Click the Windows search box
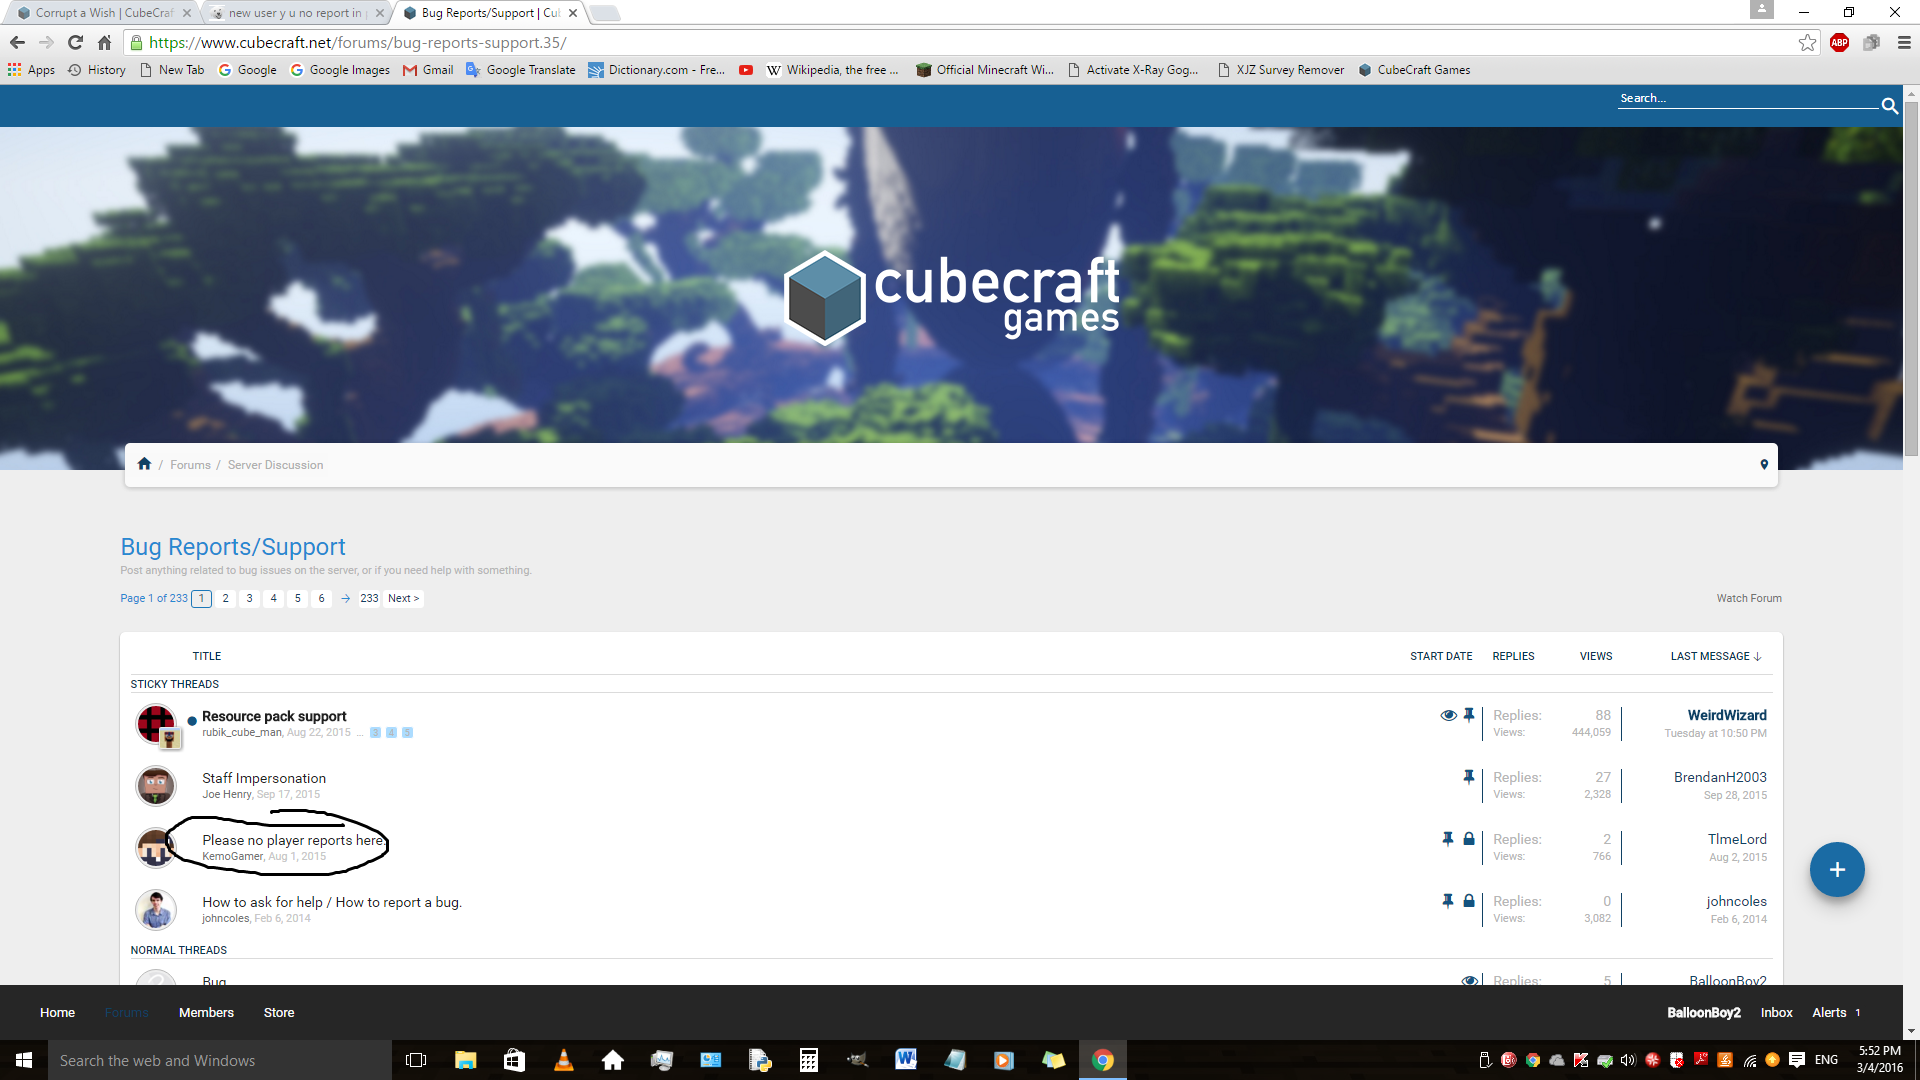The width and height of the screenshot is (1920, 1080). [x=220, y=1060]
